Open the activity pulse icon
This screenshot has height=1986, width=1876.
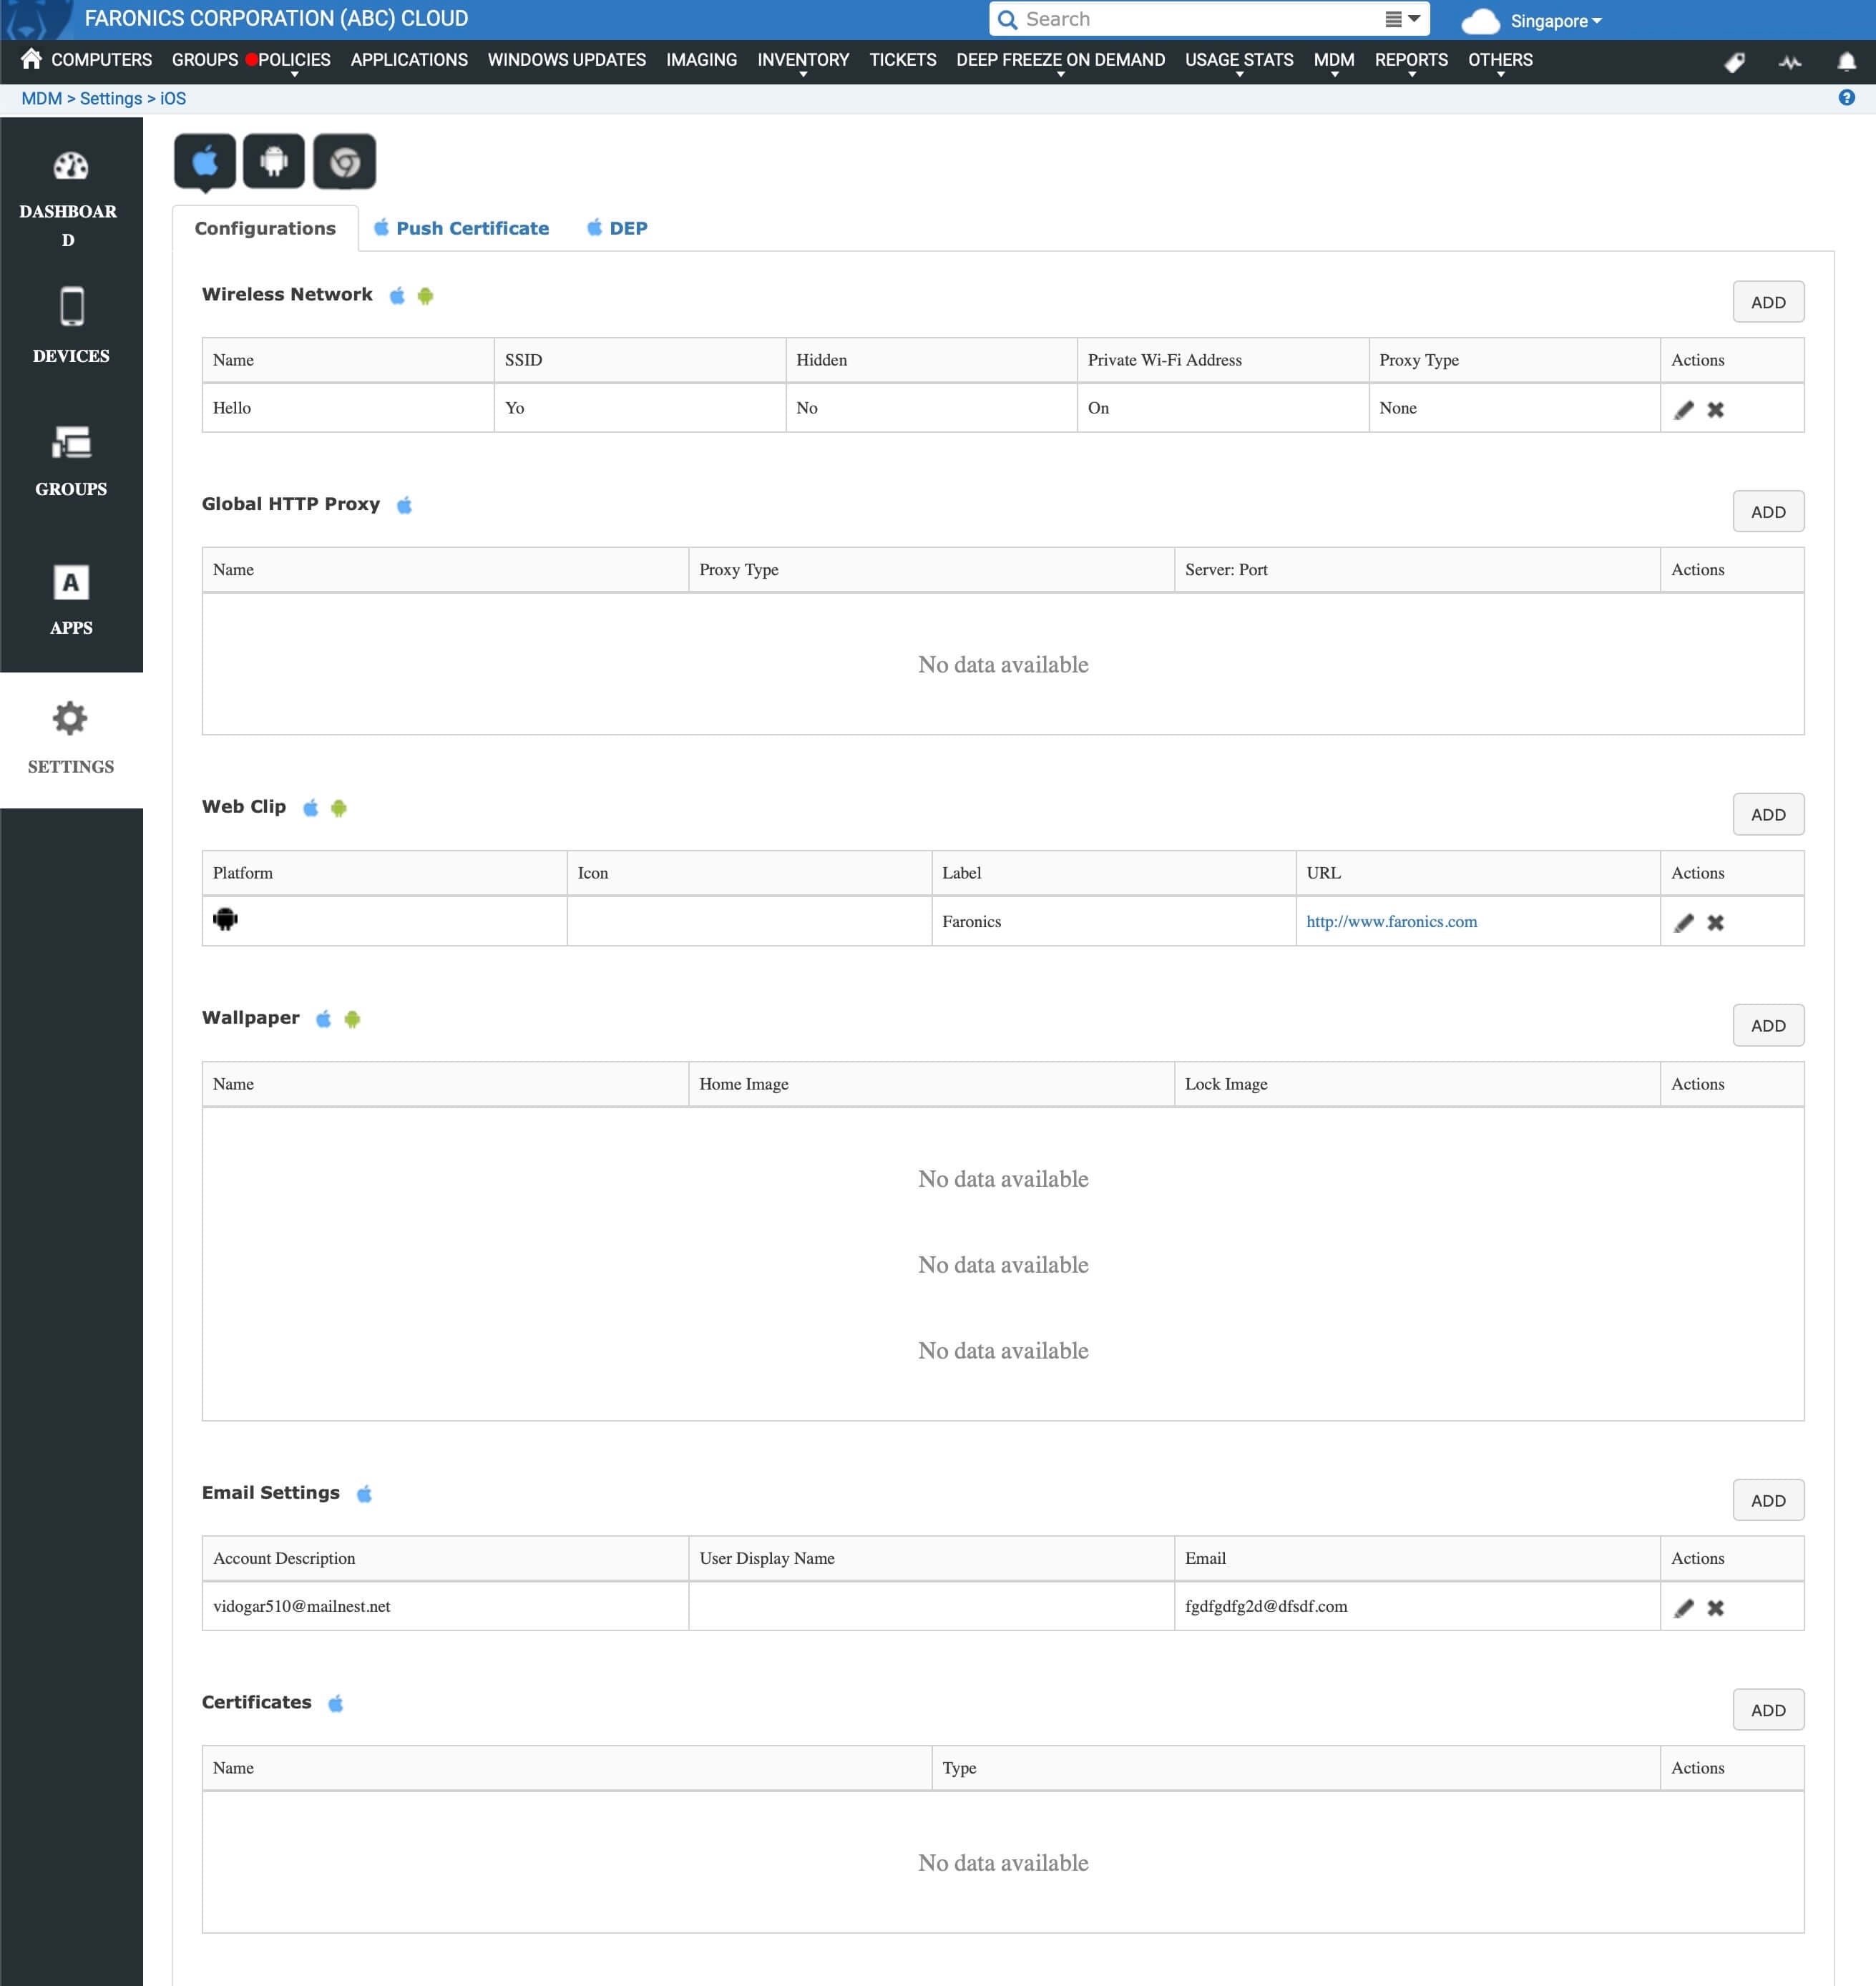[x=1790, y=62]
